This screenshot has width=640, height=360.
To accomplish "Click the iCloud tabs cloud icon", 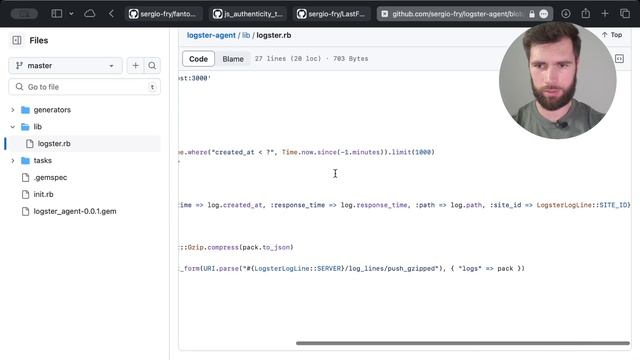I will tap(89, 13).
